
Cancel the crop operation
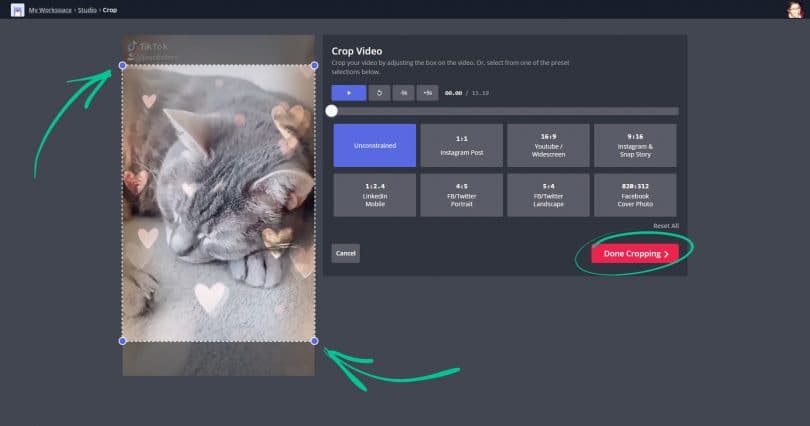tap(346, 253)
